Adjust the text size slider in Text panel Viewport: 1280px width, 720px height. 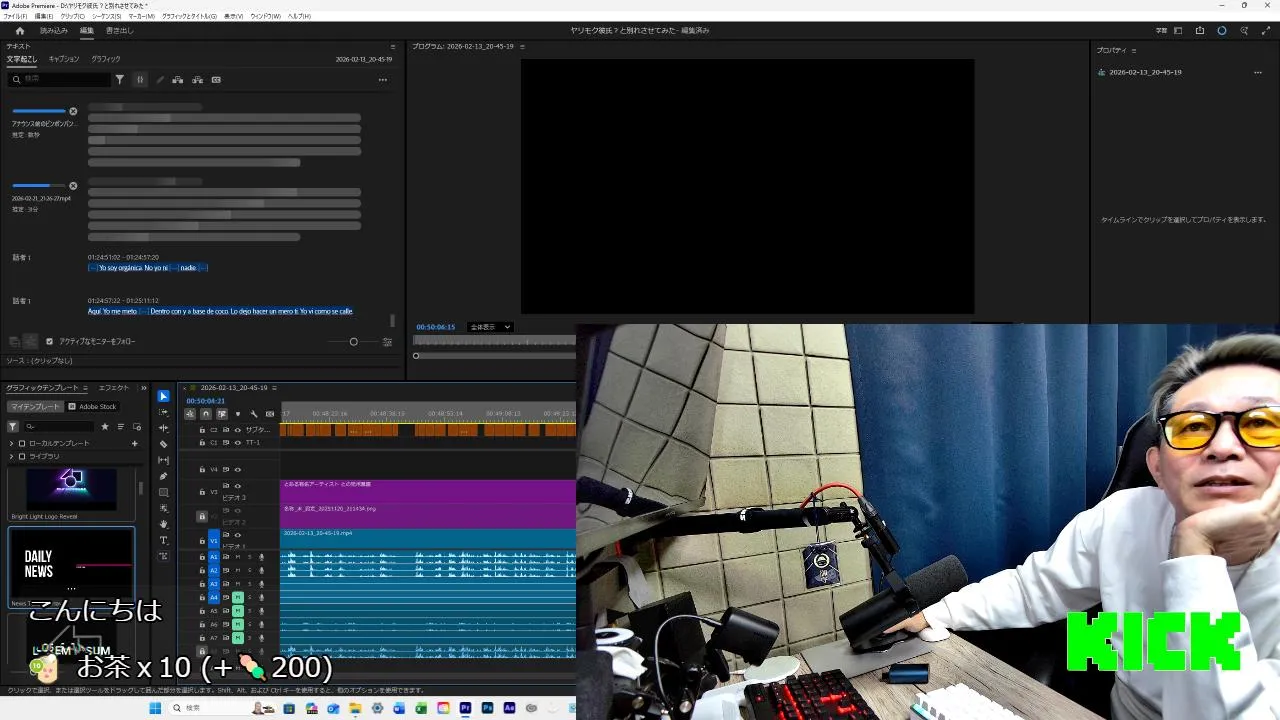(353, 342)
